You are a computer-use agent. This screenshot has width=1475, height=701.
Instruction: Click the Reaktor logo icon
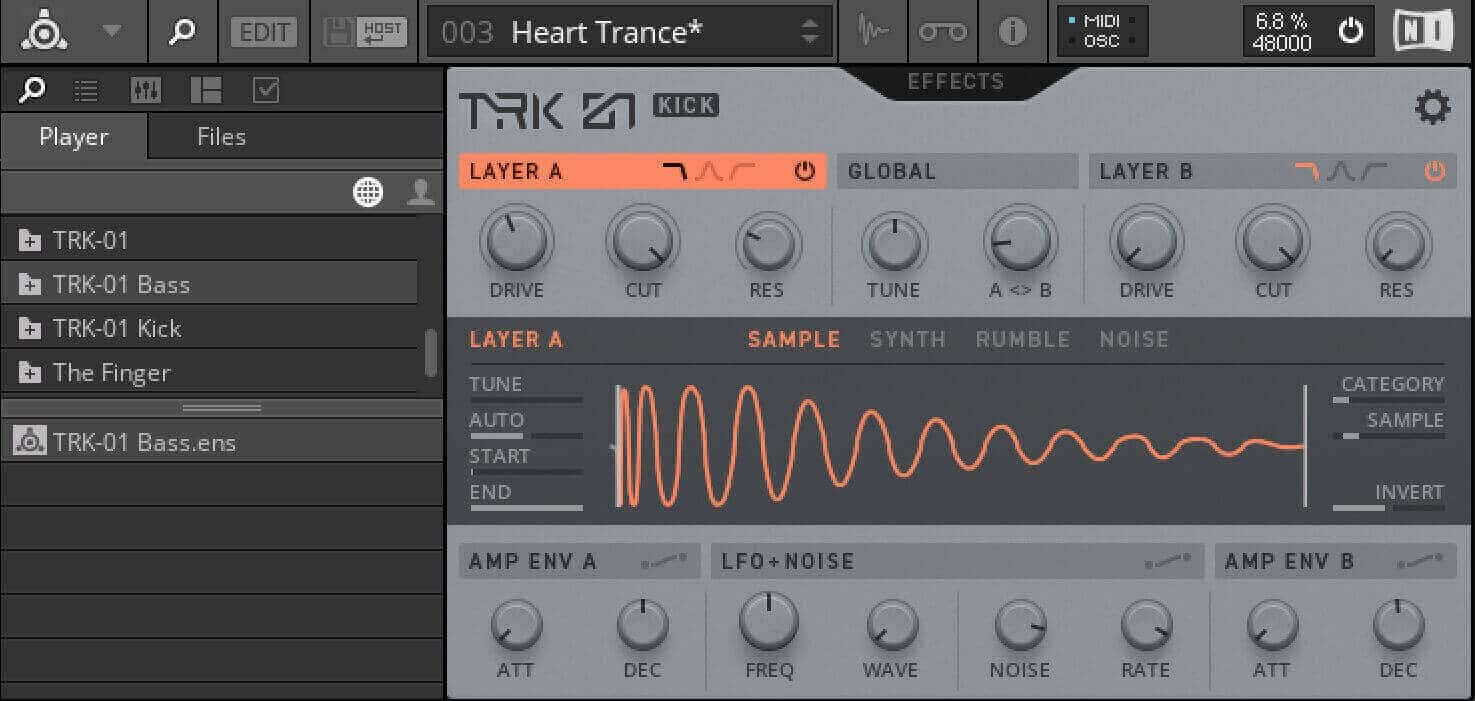coord(45,31)
